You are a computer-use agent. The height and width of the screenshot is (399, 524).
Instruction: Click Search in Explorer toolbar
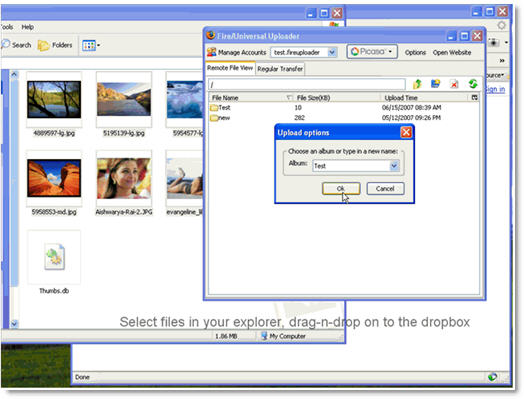click(17, 45)
